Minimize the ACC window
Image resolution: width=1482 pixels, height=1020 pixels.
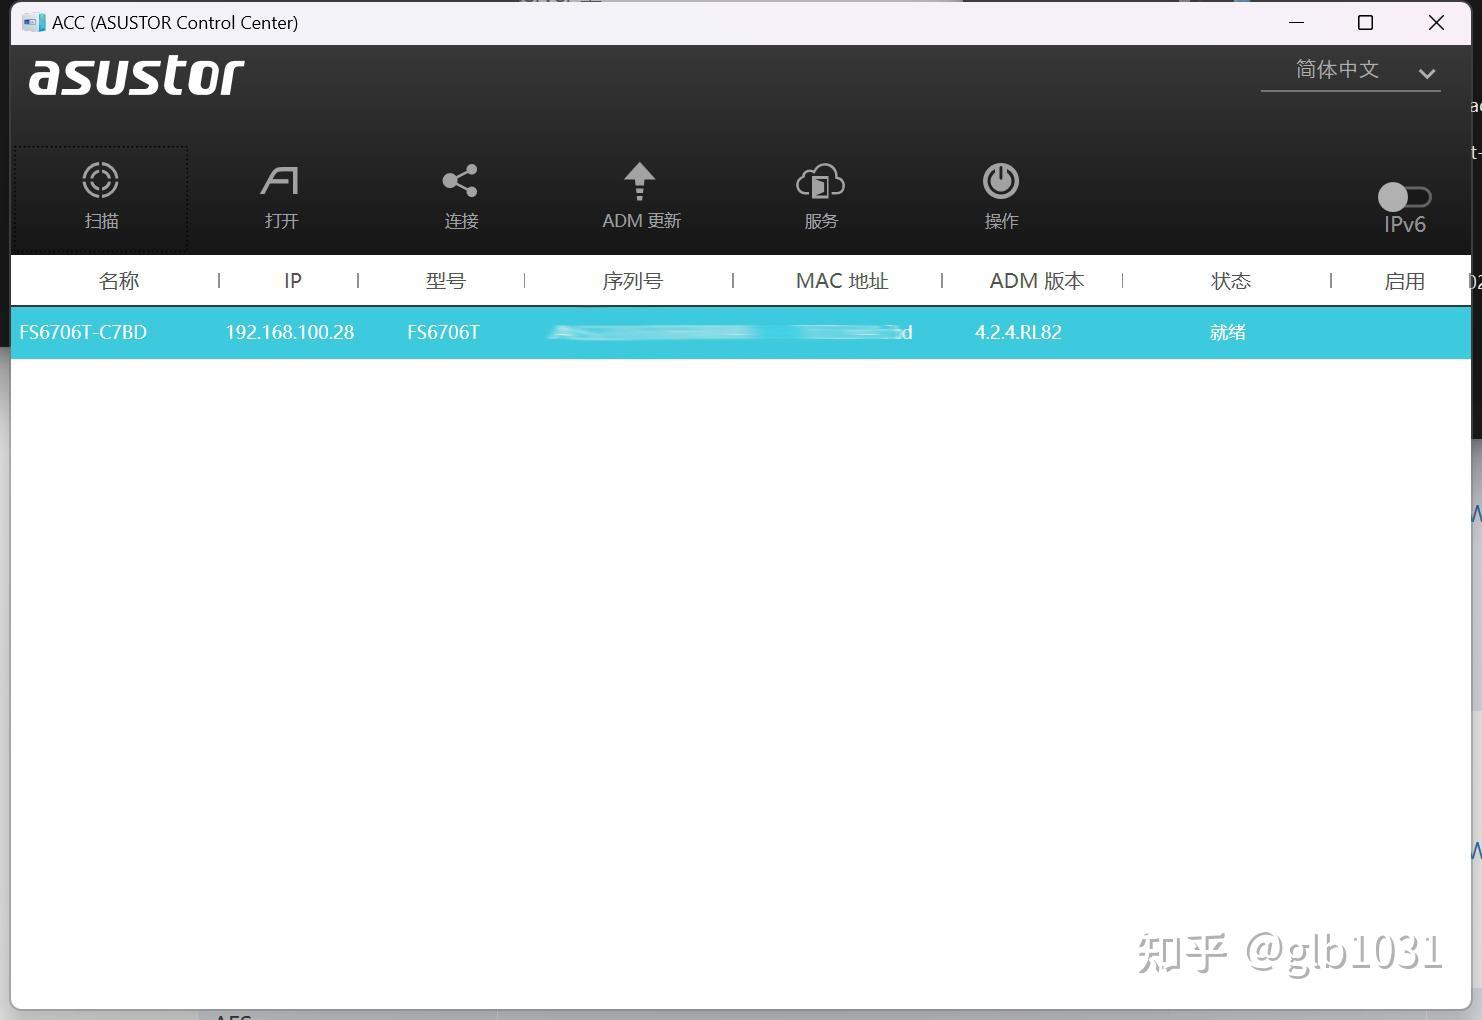(1296, 22)
